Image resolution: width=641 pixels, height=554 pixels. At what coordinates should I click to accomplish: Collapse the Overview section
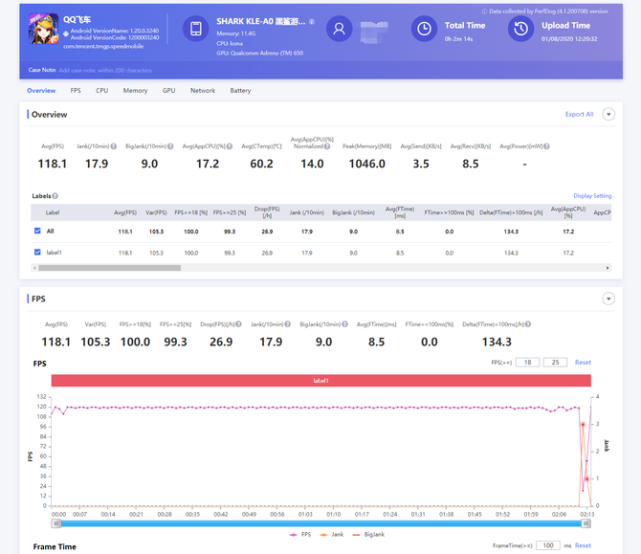click(x=608, y=115)
